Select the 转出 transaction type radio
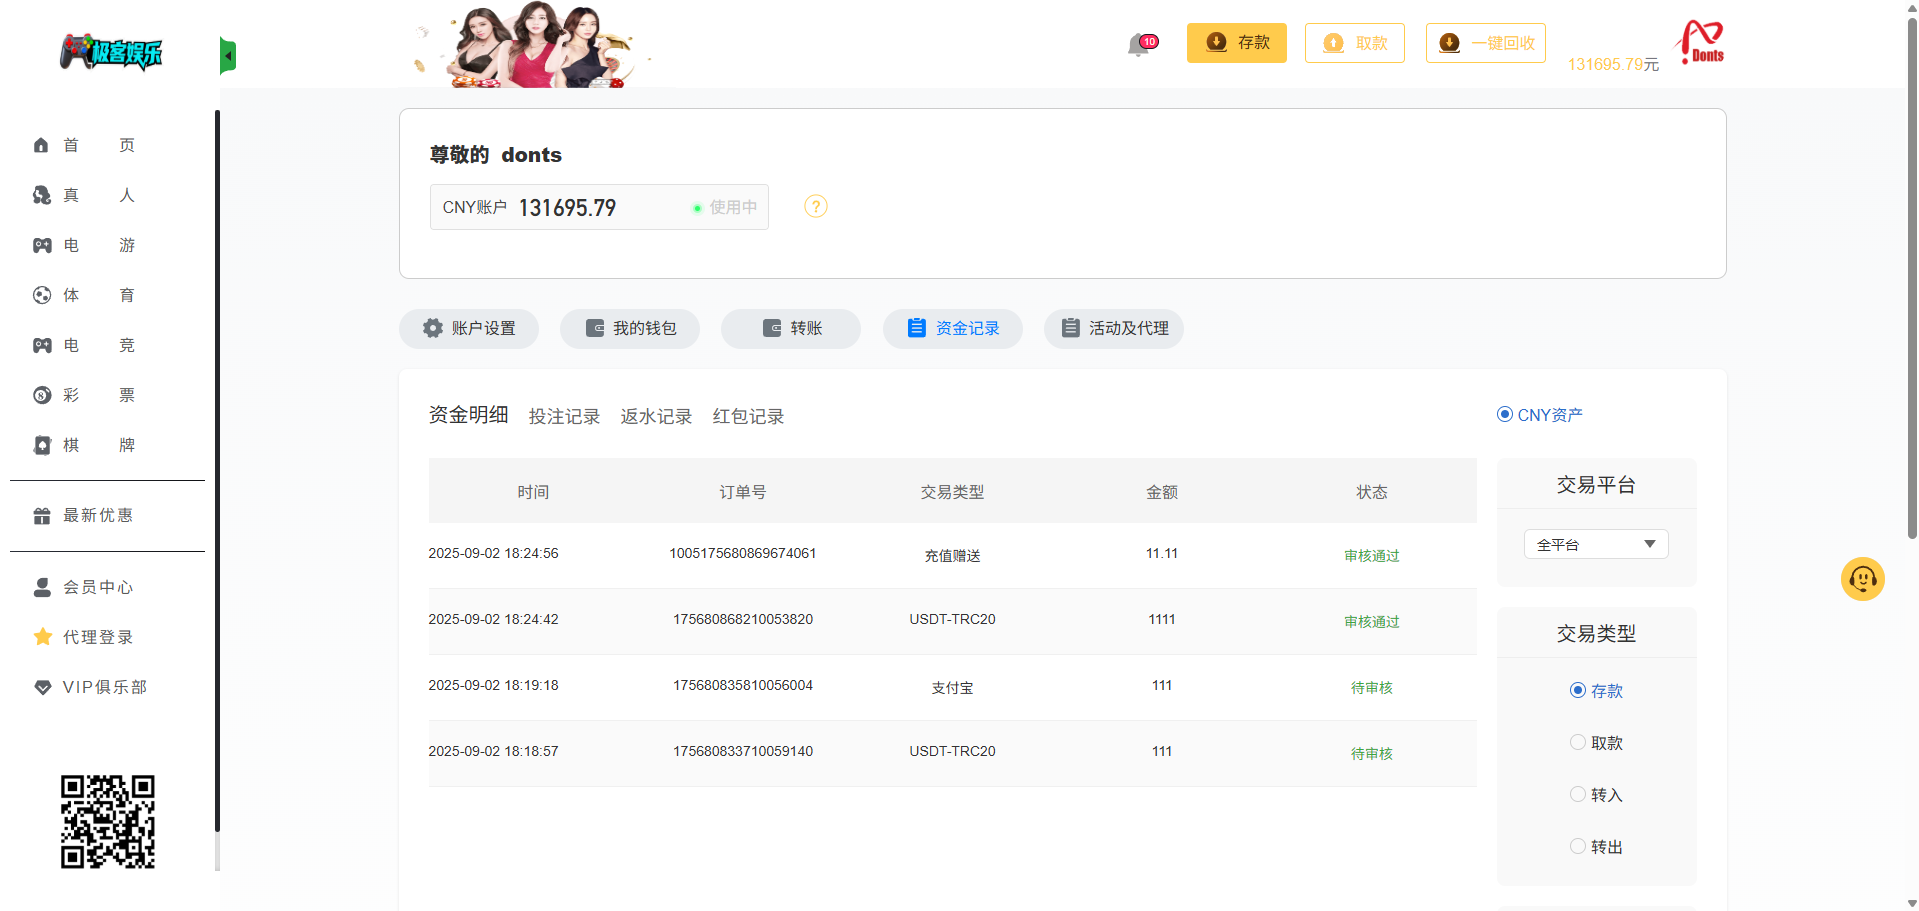 click(1578, 847)
